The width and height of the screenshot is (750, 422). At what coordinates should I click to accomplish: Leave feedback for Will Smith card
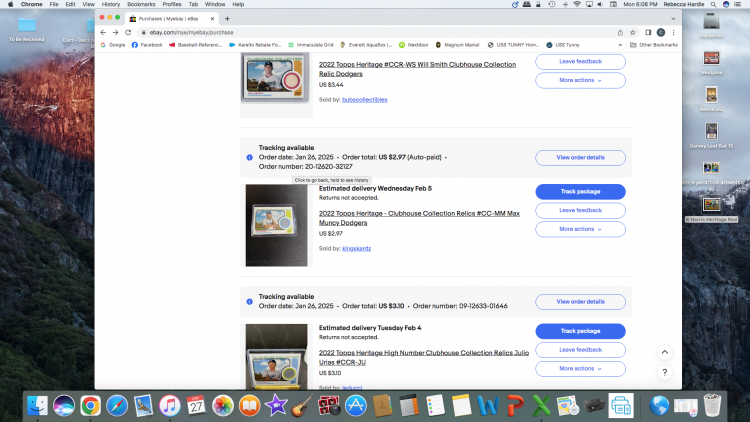580,62
